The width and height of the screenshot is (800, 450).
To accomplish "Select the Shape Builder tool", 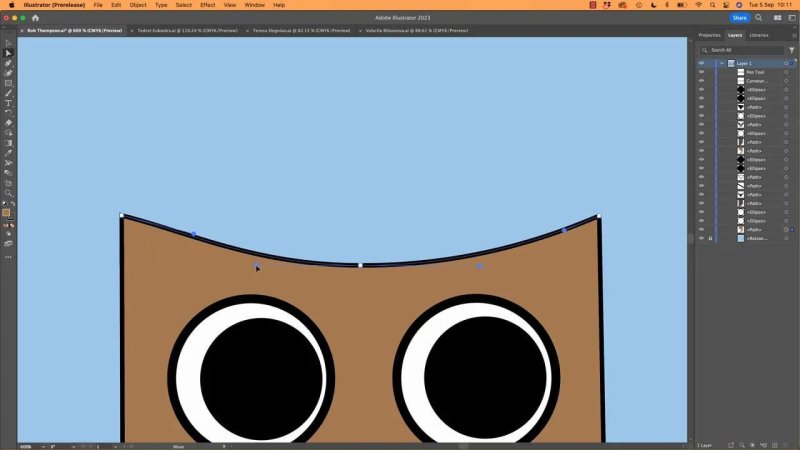I will pos(8,133).
